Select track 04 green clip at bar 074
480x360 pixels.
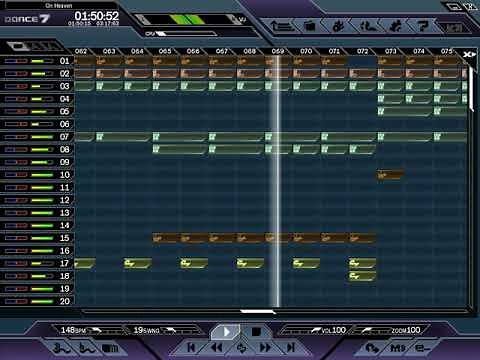[x=419, y=99]
